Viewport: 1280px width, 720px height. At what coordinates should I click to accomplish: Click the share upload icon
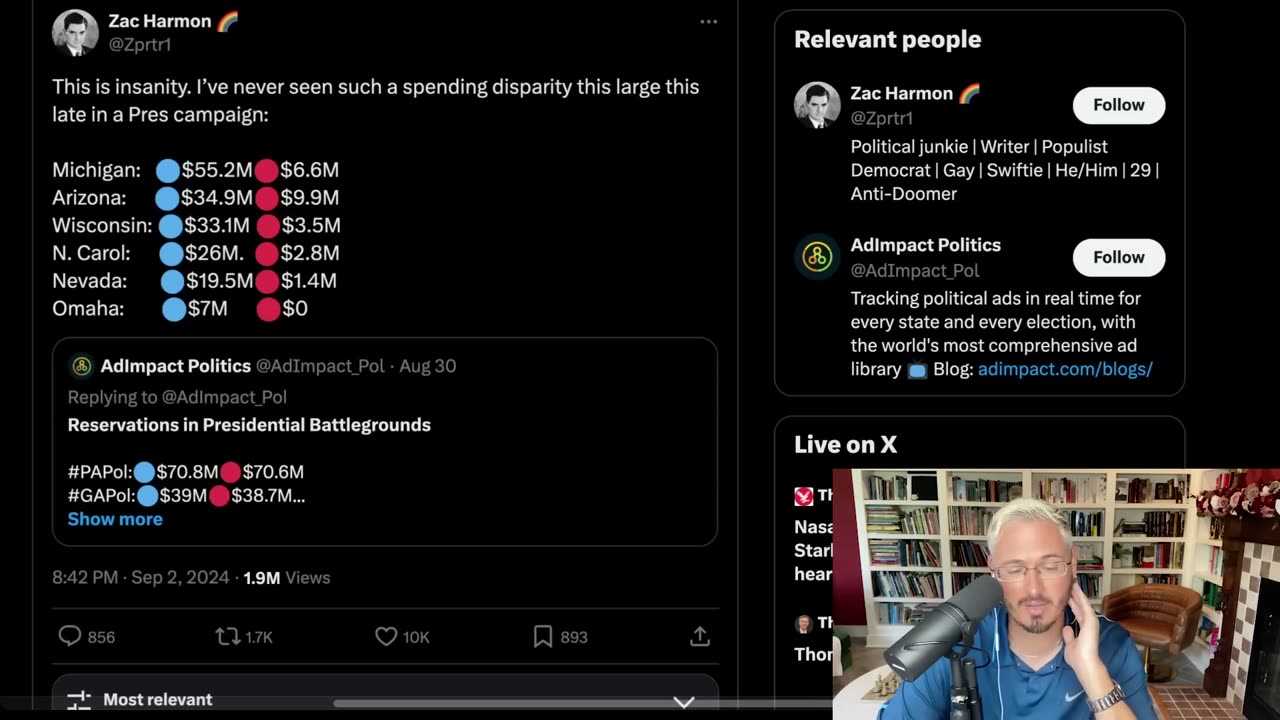700,636
